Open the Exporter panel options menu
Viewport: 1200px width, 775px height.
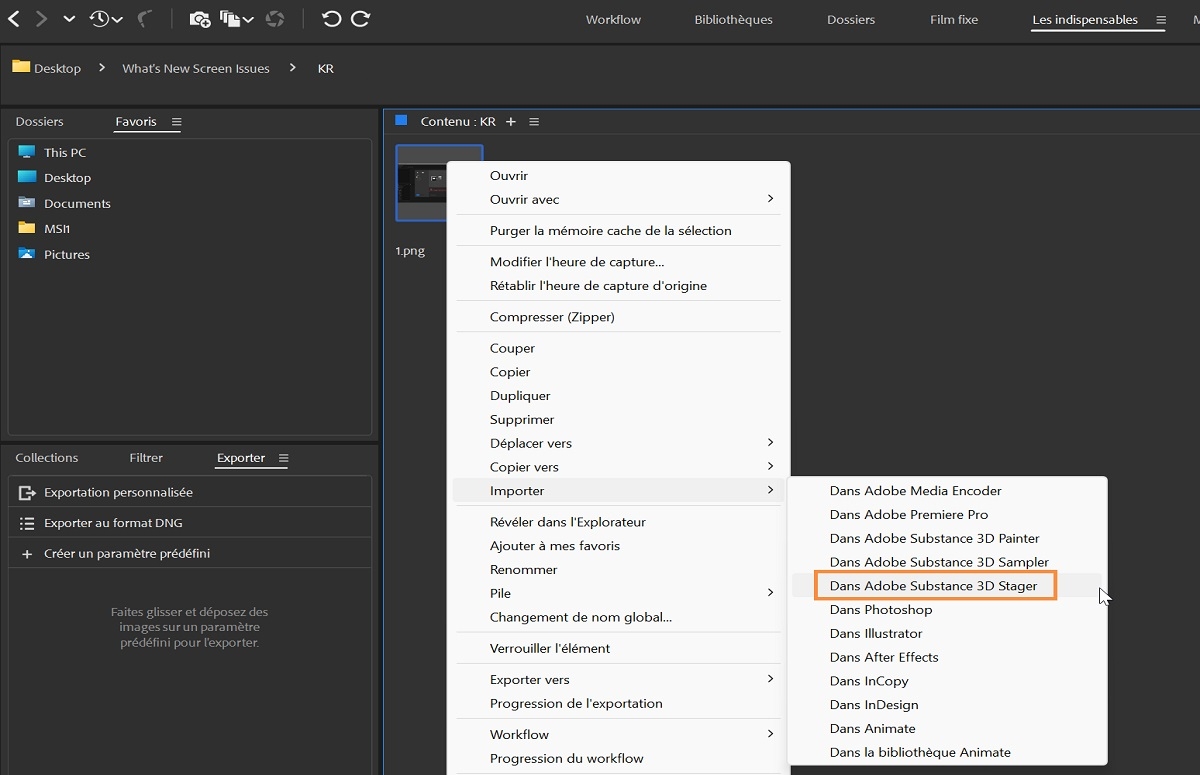click(x=284, y=458)
